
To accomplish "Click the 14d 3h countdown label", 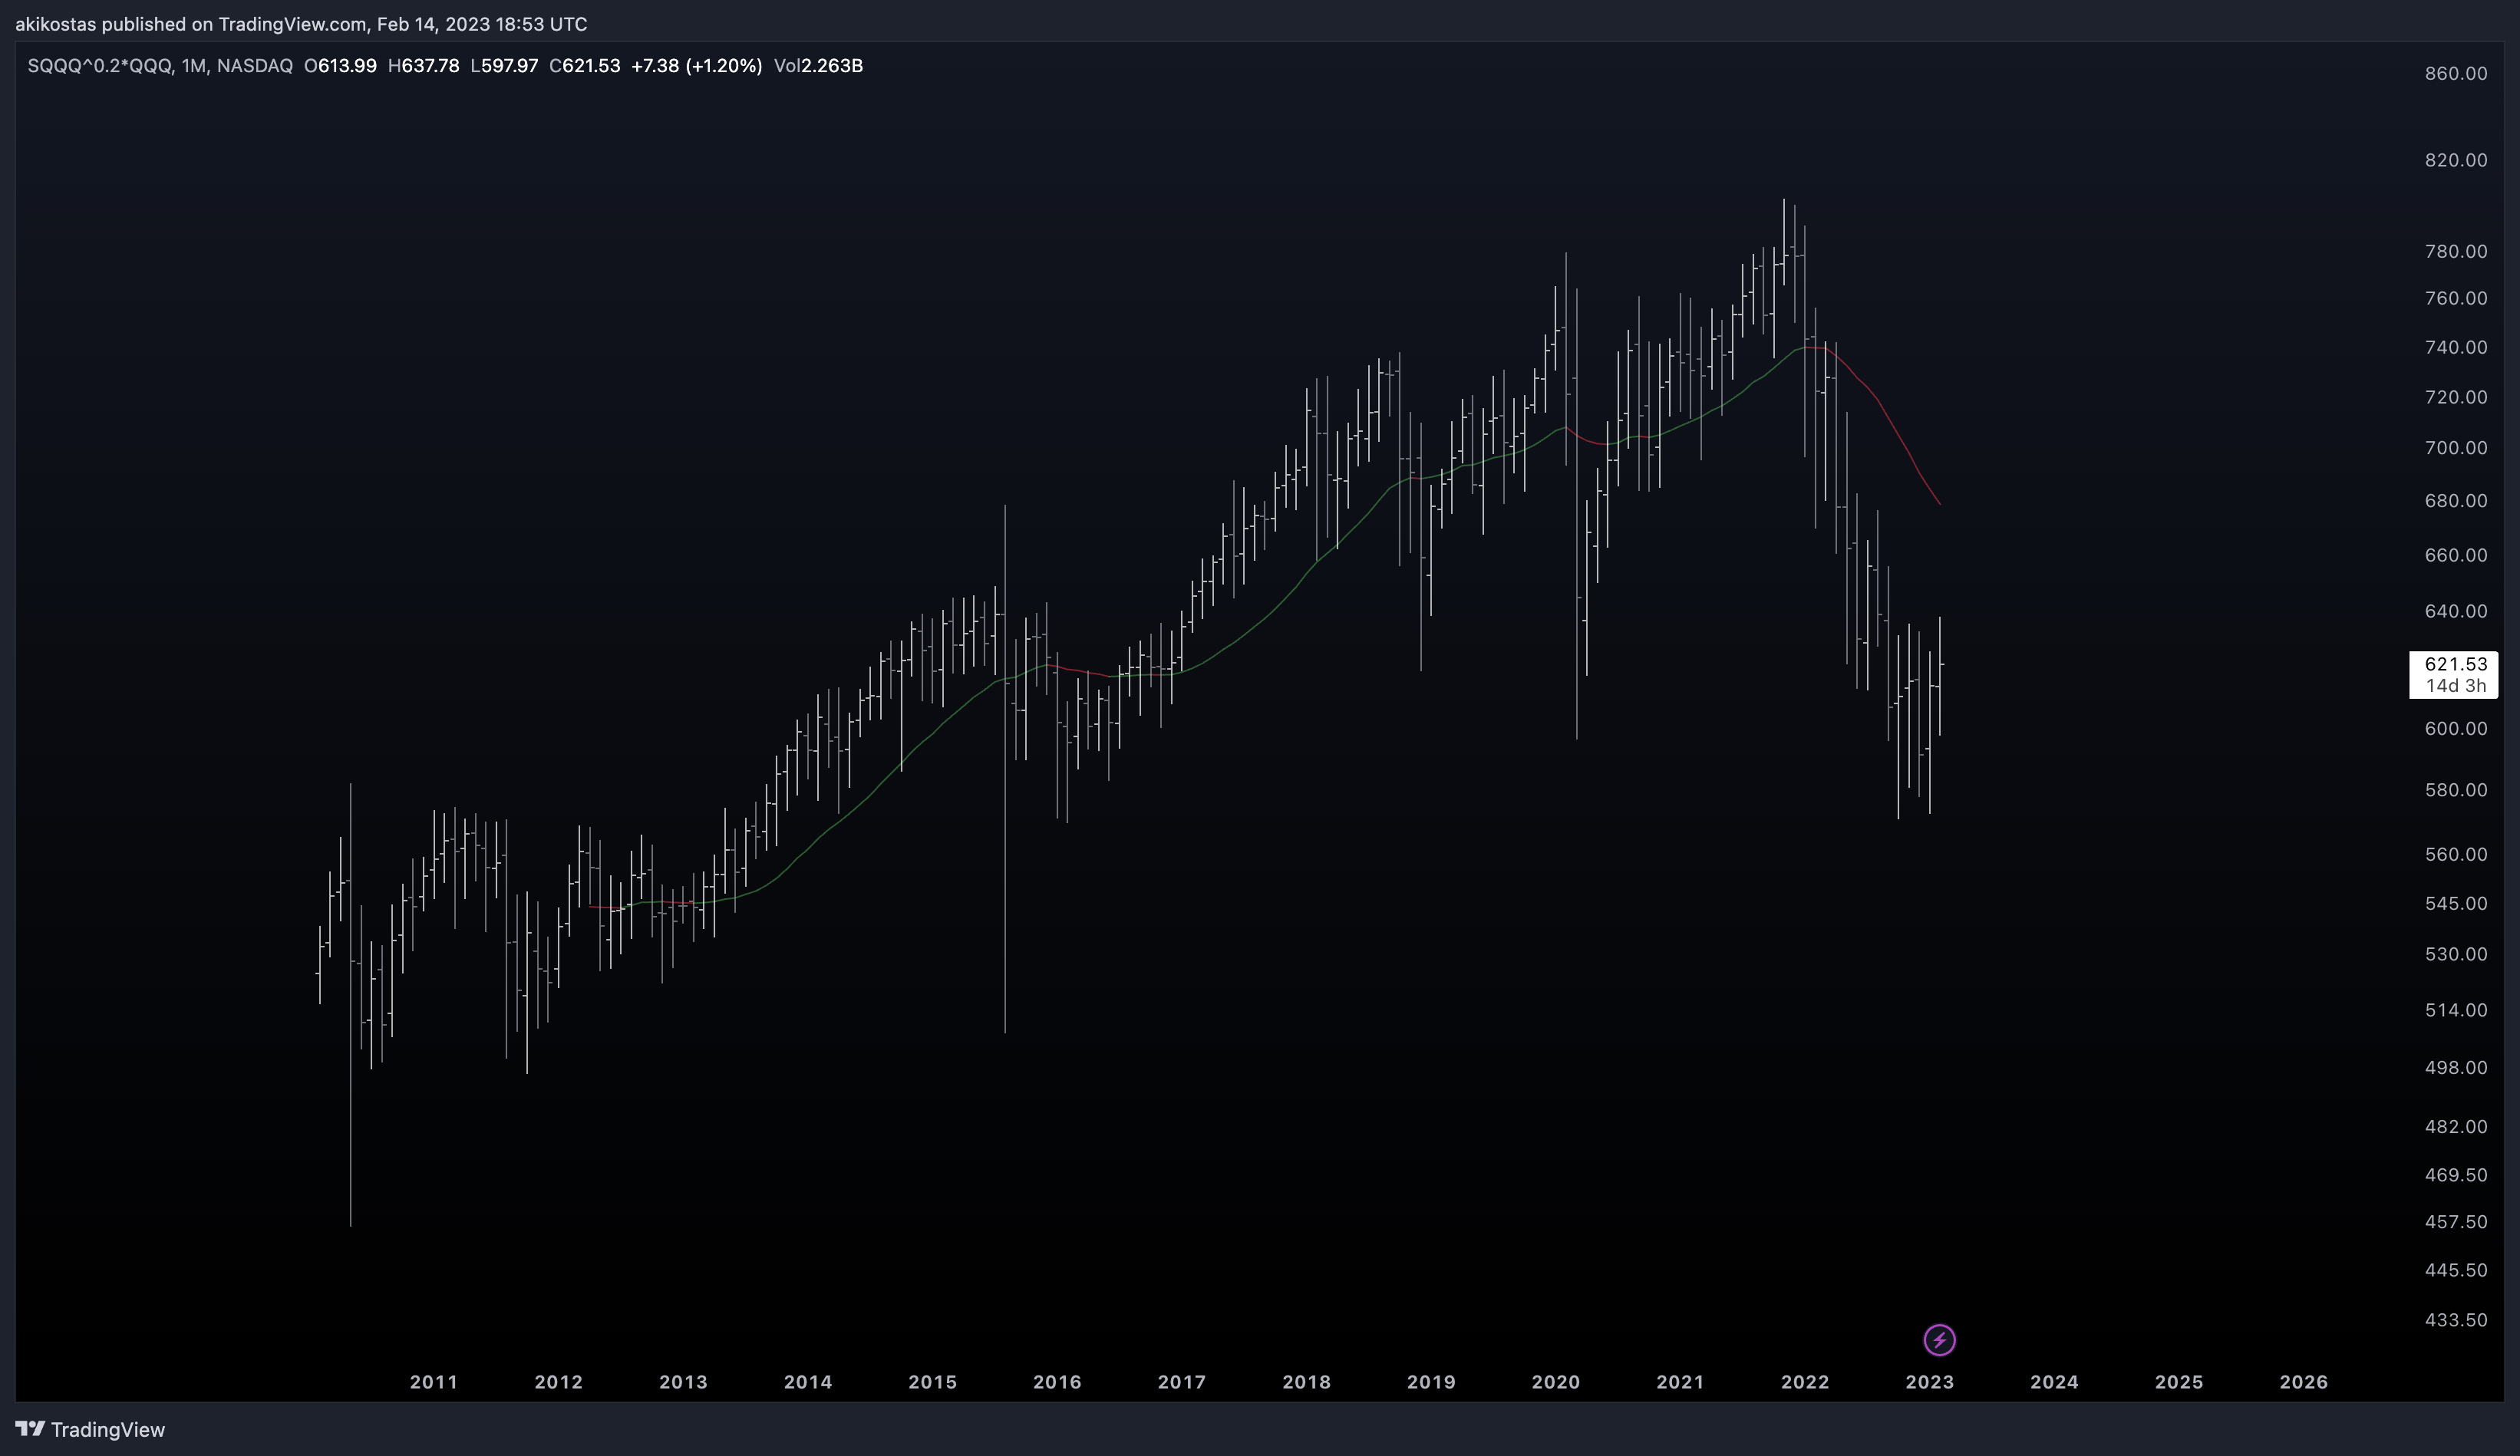I will click(2455, 686).
